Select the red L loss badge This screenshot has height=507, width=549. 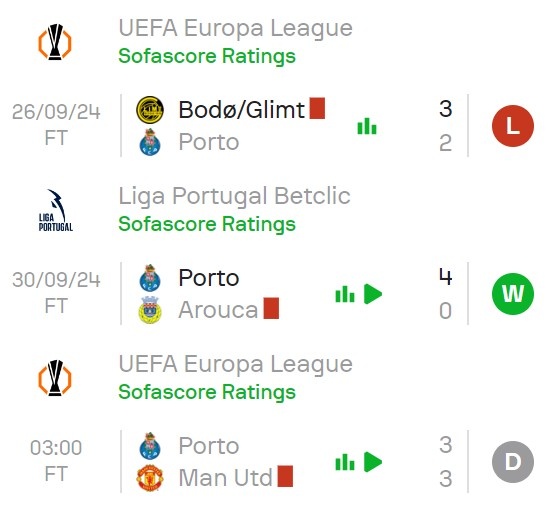[x=513, y=126]
